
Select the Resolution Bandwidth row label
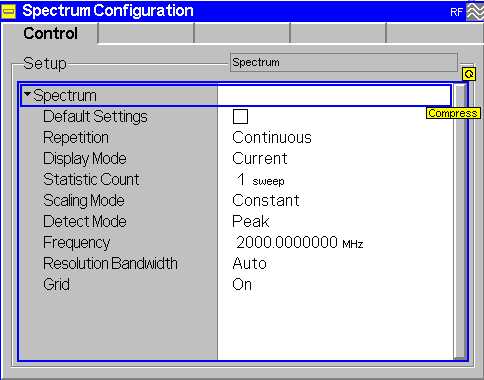coord(110,264)
